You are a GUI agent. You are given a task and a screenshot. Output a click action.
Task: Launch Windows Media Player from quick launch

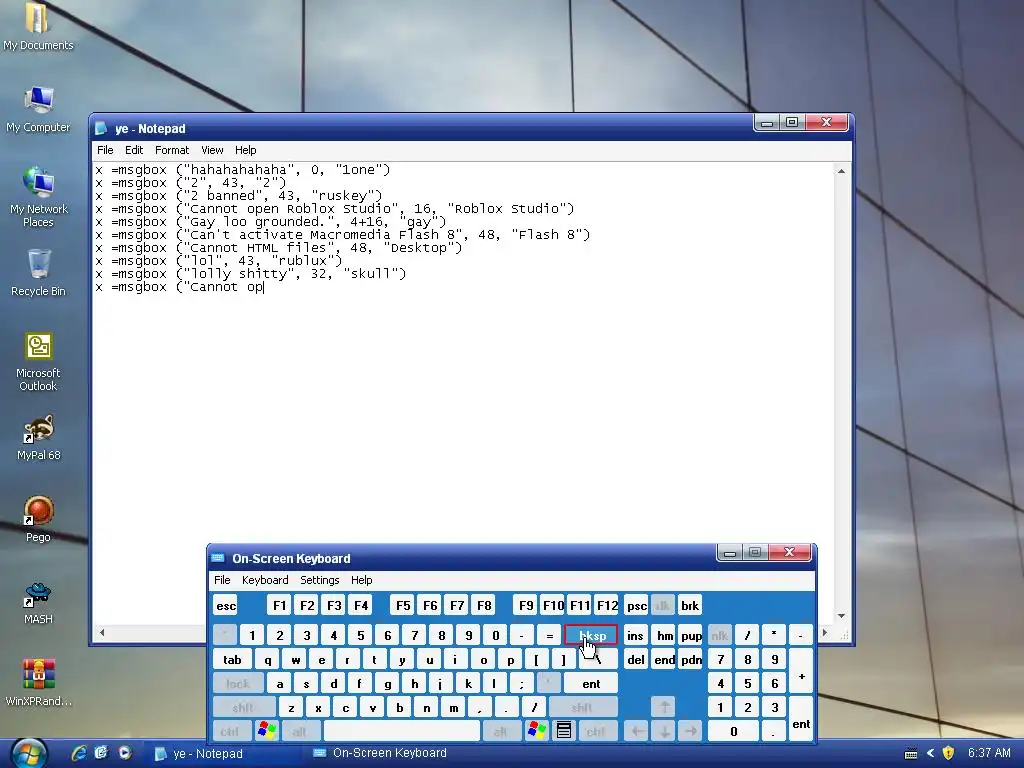point(125,753)
